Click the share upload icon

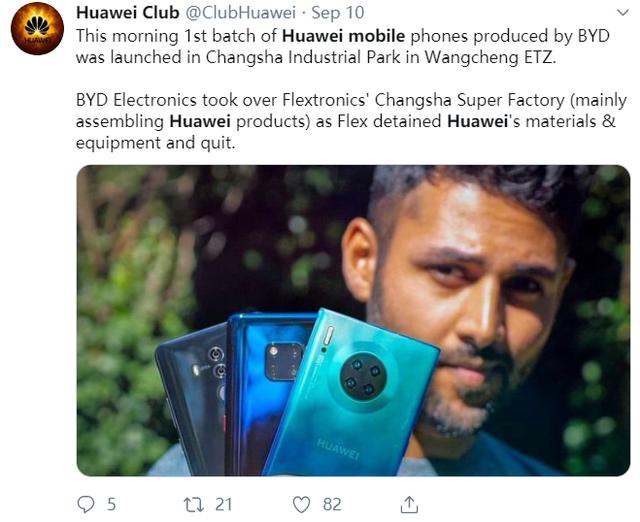[409, 504]
